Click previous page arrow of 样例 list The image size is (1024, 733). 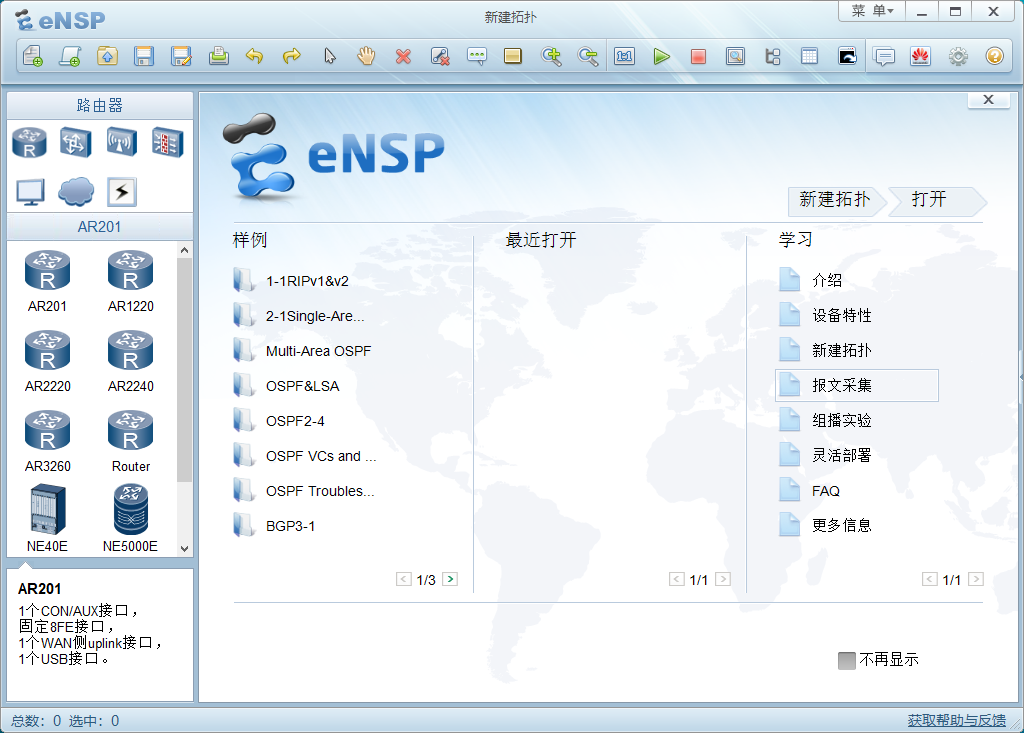404,579
